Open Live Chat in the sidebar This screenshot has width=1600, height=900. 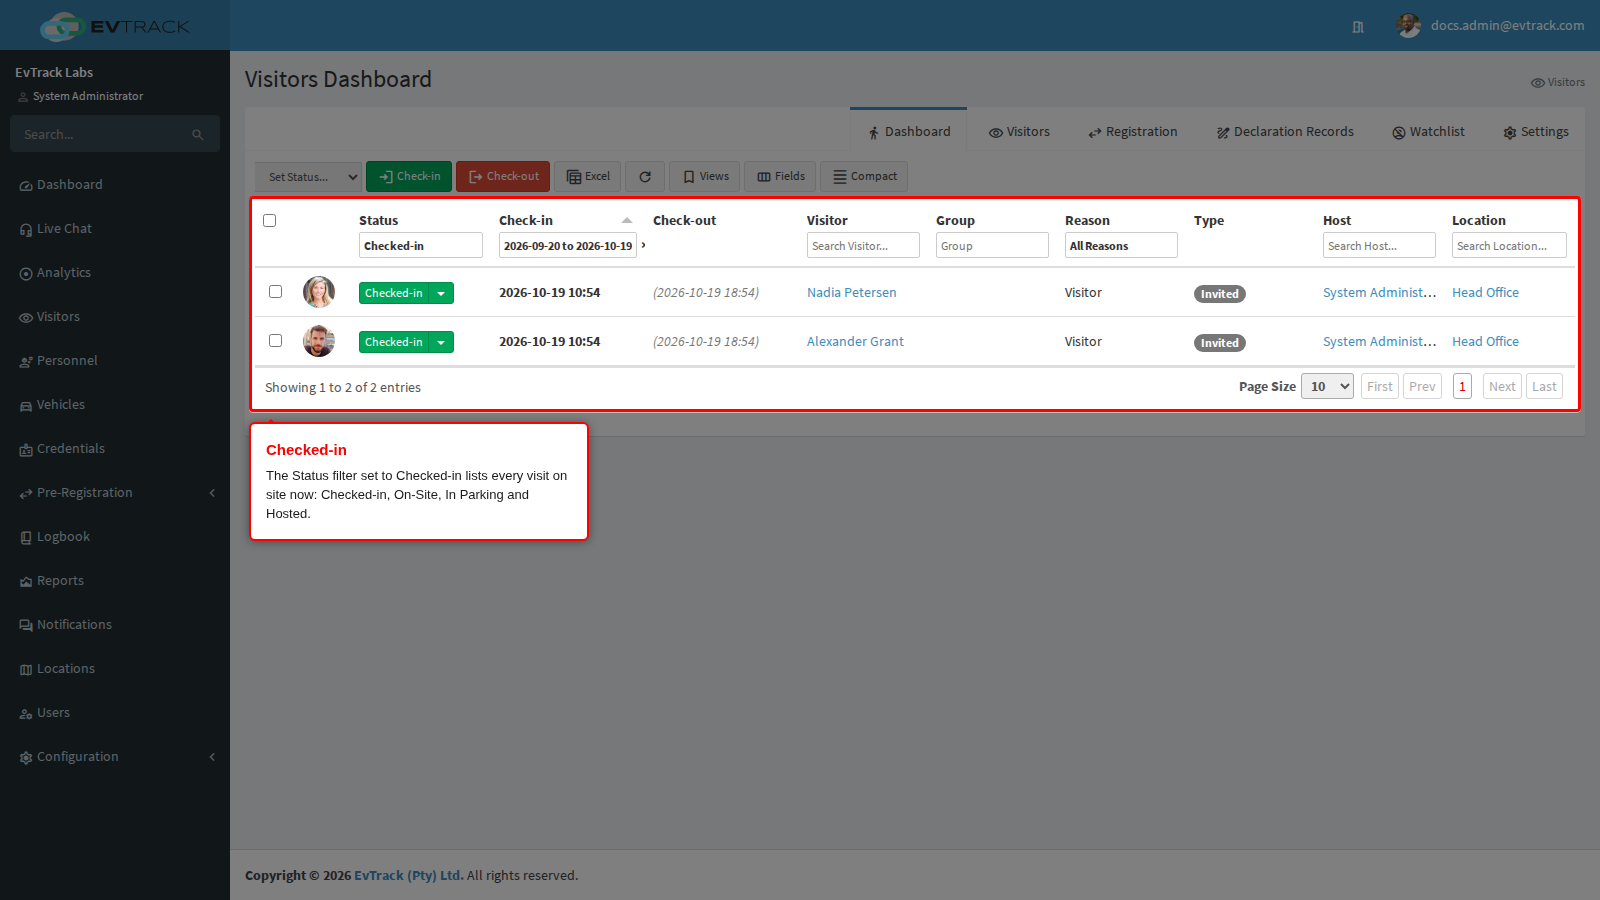tap(64, 229)
